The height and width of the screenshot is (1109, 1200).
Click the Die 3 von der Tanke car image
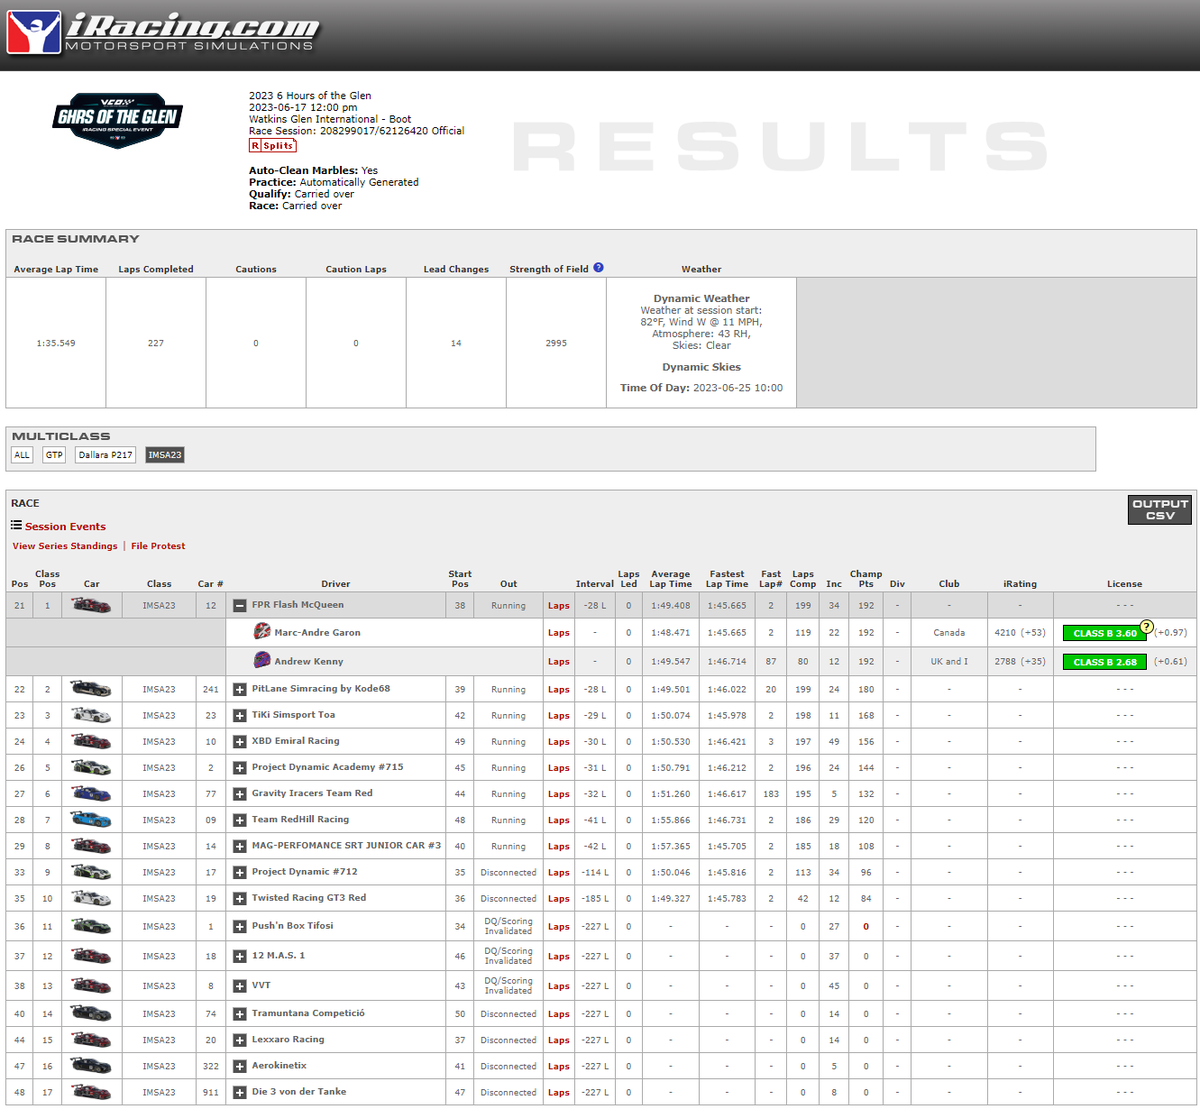click(91, 1092)
